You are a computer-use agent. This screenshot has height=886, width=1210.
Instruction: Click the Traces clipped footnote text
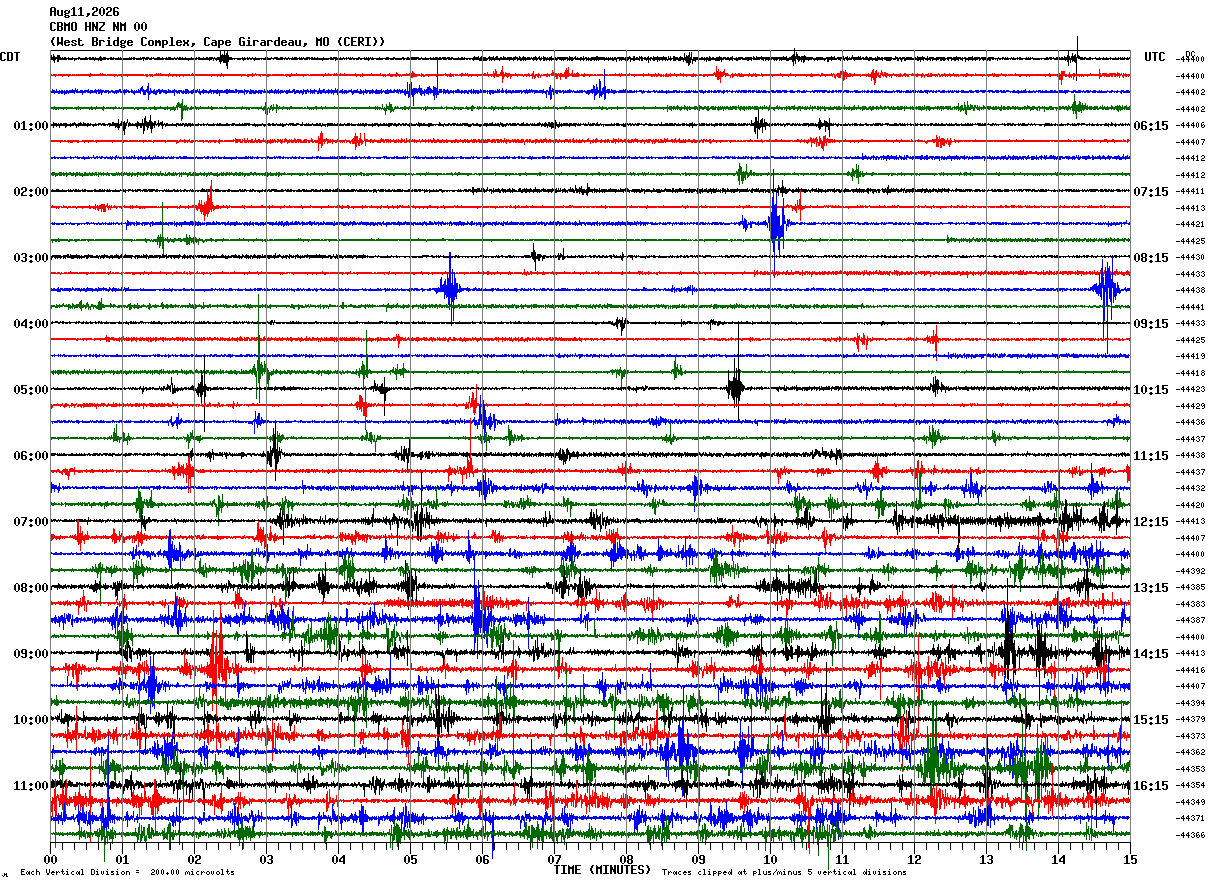coord(784,873)
